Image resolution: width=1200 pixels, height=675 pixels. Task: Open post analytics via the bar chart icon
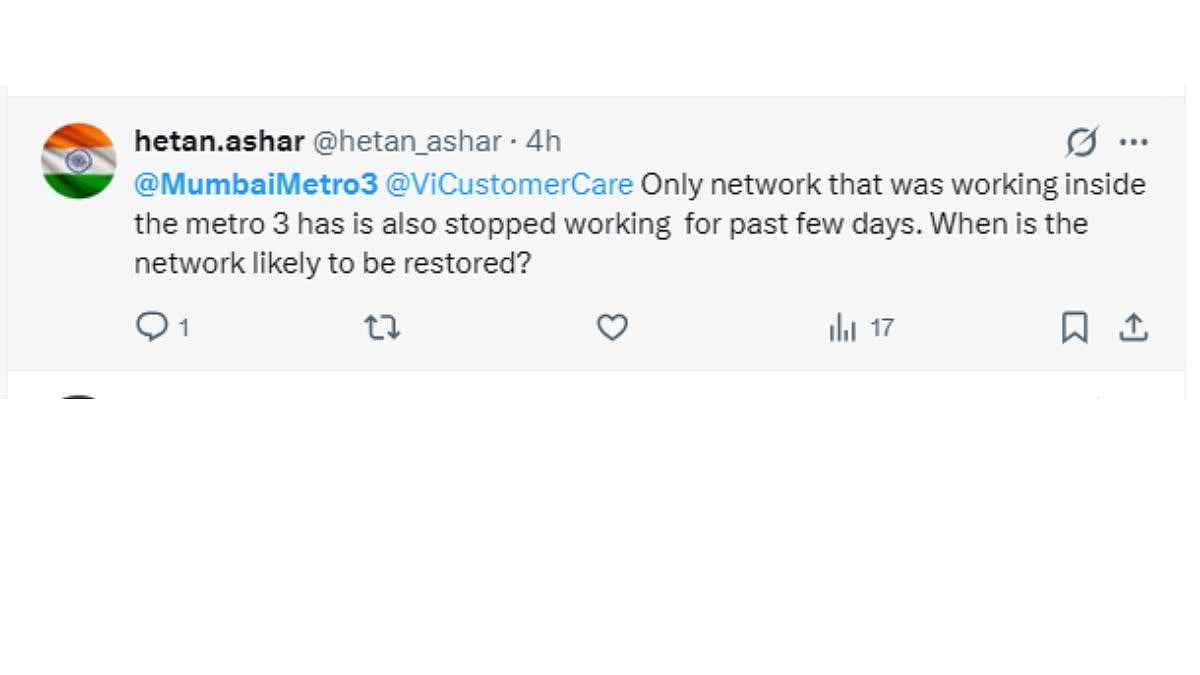[x=843, y=327]
